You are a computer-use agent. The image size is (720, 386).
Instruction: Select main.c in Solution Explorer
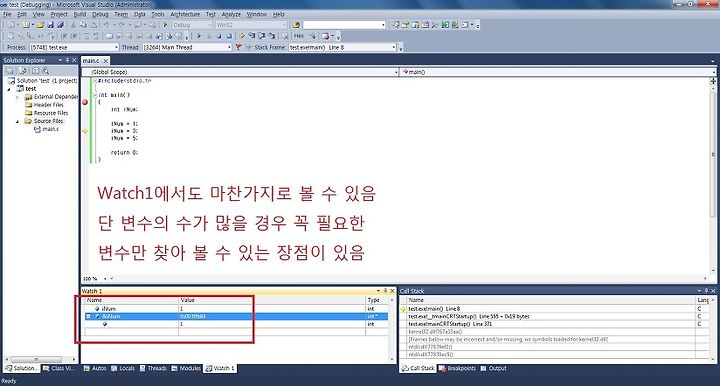pos(51,129)
